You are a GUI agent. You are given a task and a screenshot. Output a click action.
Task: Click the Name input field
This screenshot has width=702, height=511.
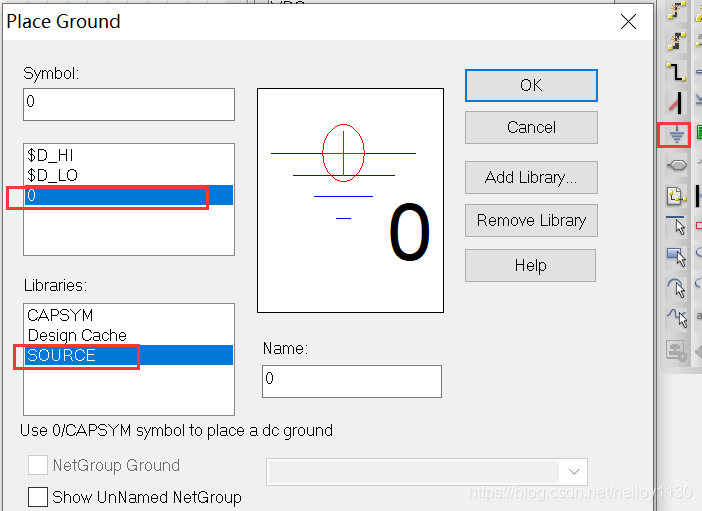(352, 381)
